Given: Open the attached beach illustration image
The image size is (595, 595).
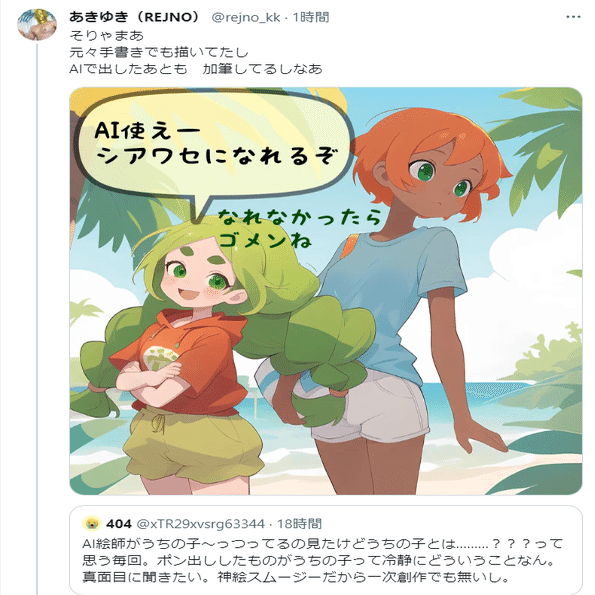Looking at the screenshot, I should (x=326, y=291).
